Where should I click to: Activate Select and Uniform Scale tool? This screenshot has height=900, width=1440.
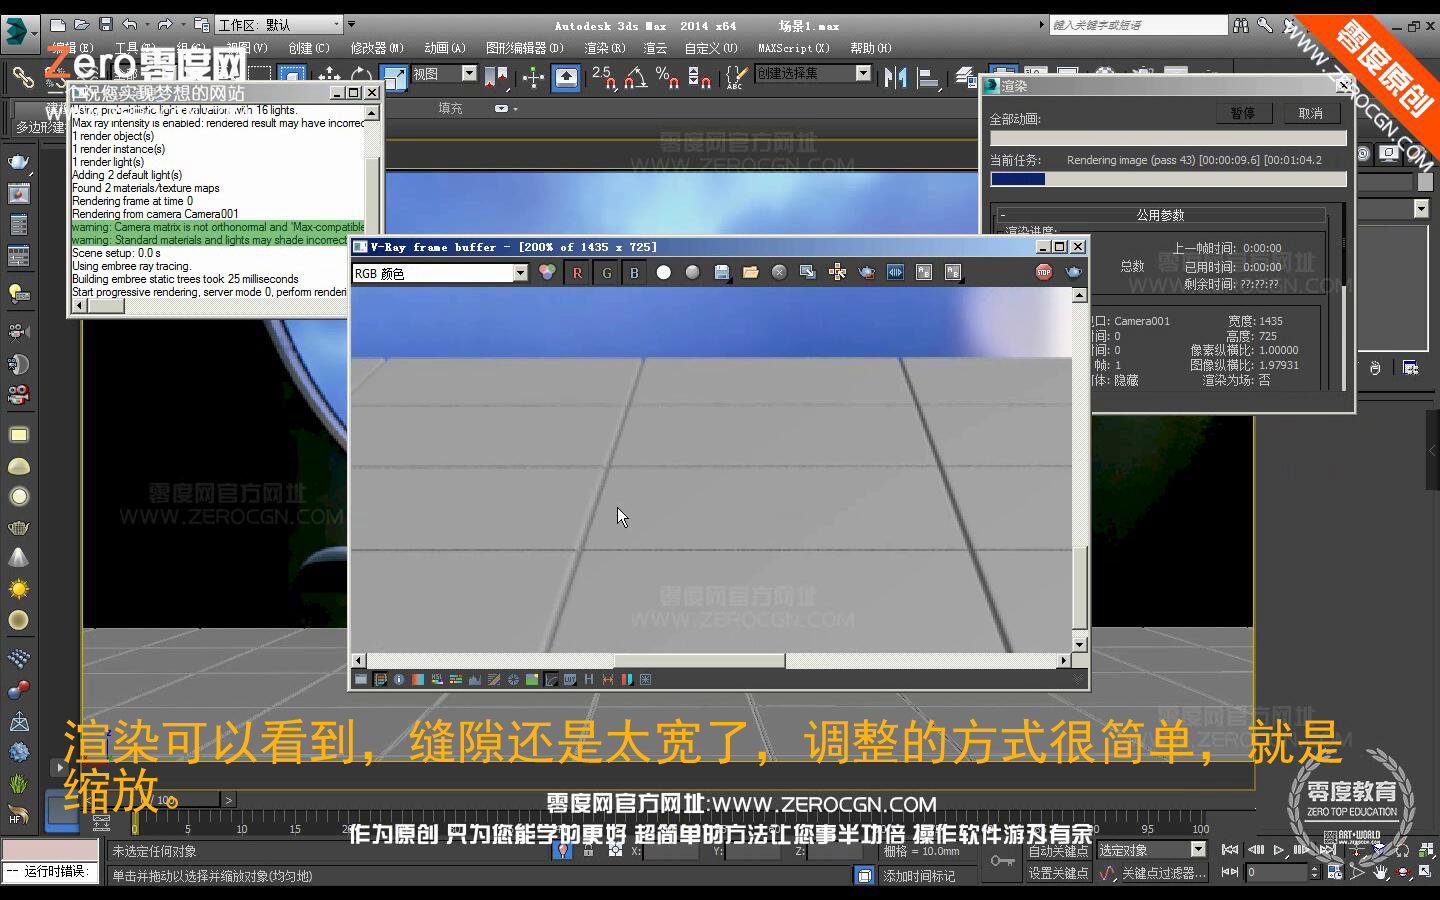pos(394,77)
